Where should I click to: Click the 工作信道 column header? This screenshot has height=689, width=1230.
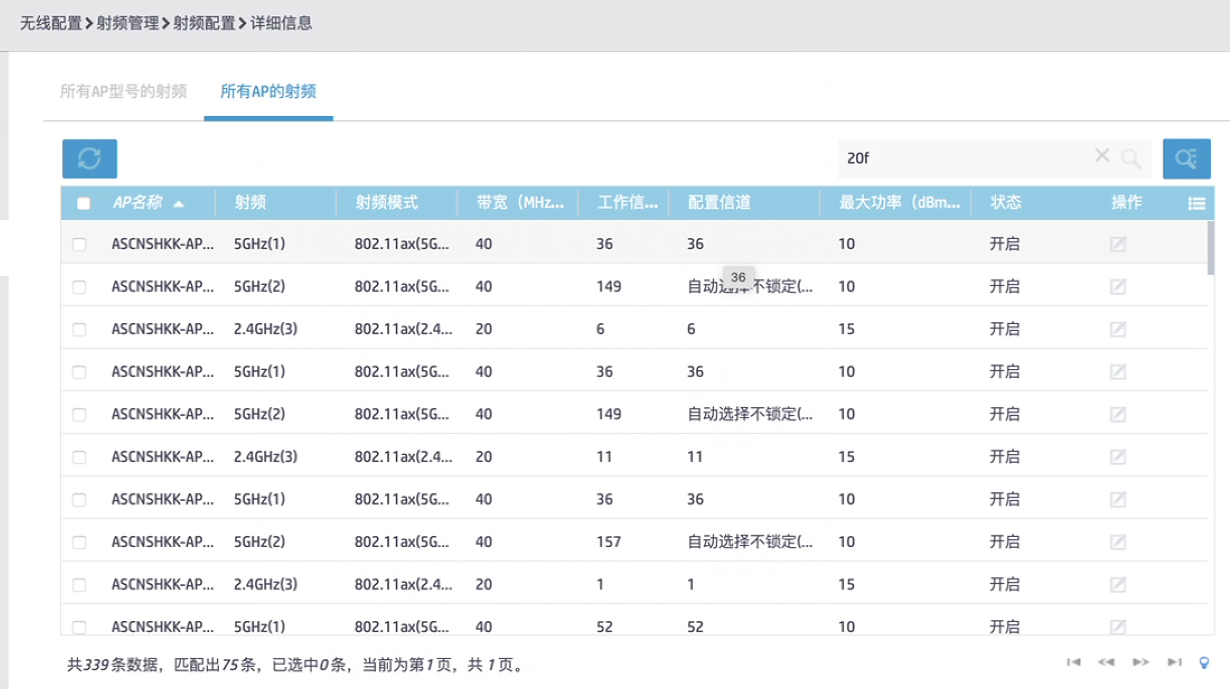click(x=628, y=202)
